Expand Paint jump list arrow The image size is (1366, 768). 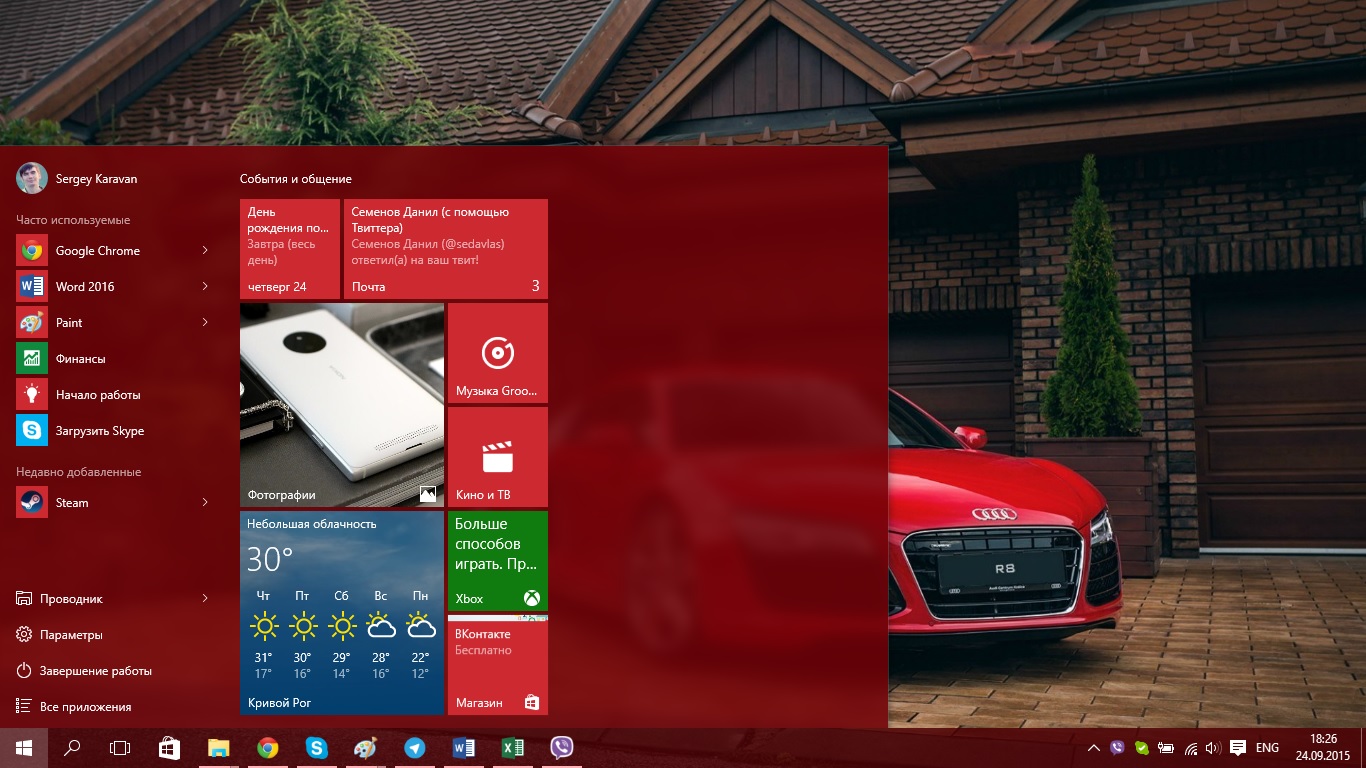pos(205,323)
